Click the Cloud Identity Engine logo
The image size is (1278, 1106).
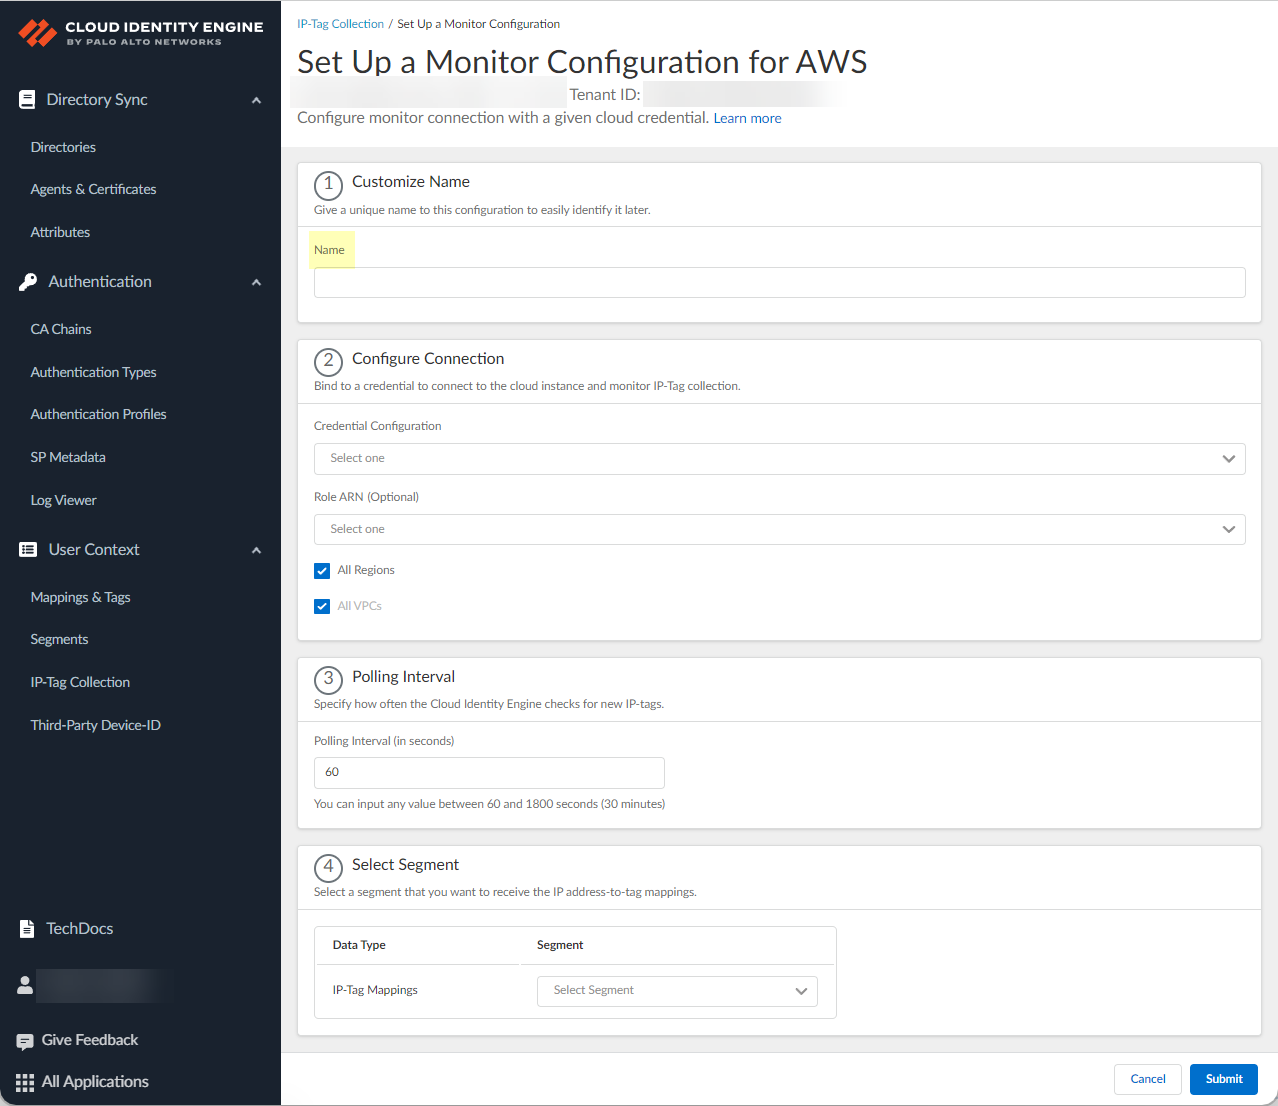click(x=38, y=33)
